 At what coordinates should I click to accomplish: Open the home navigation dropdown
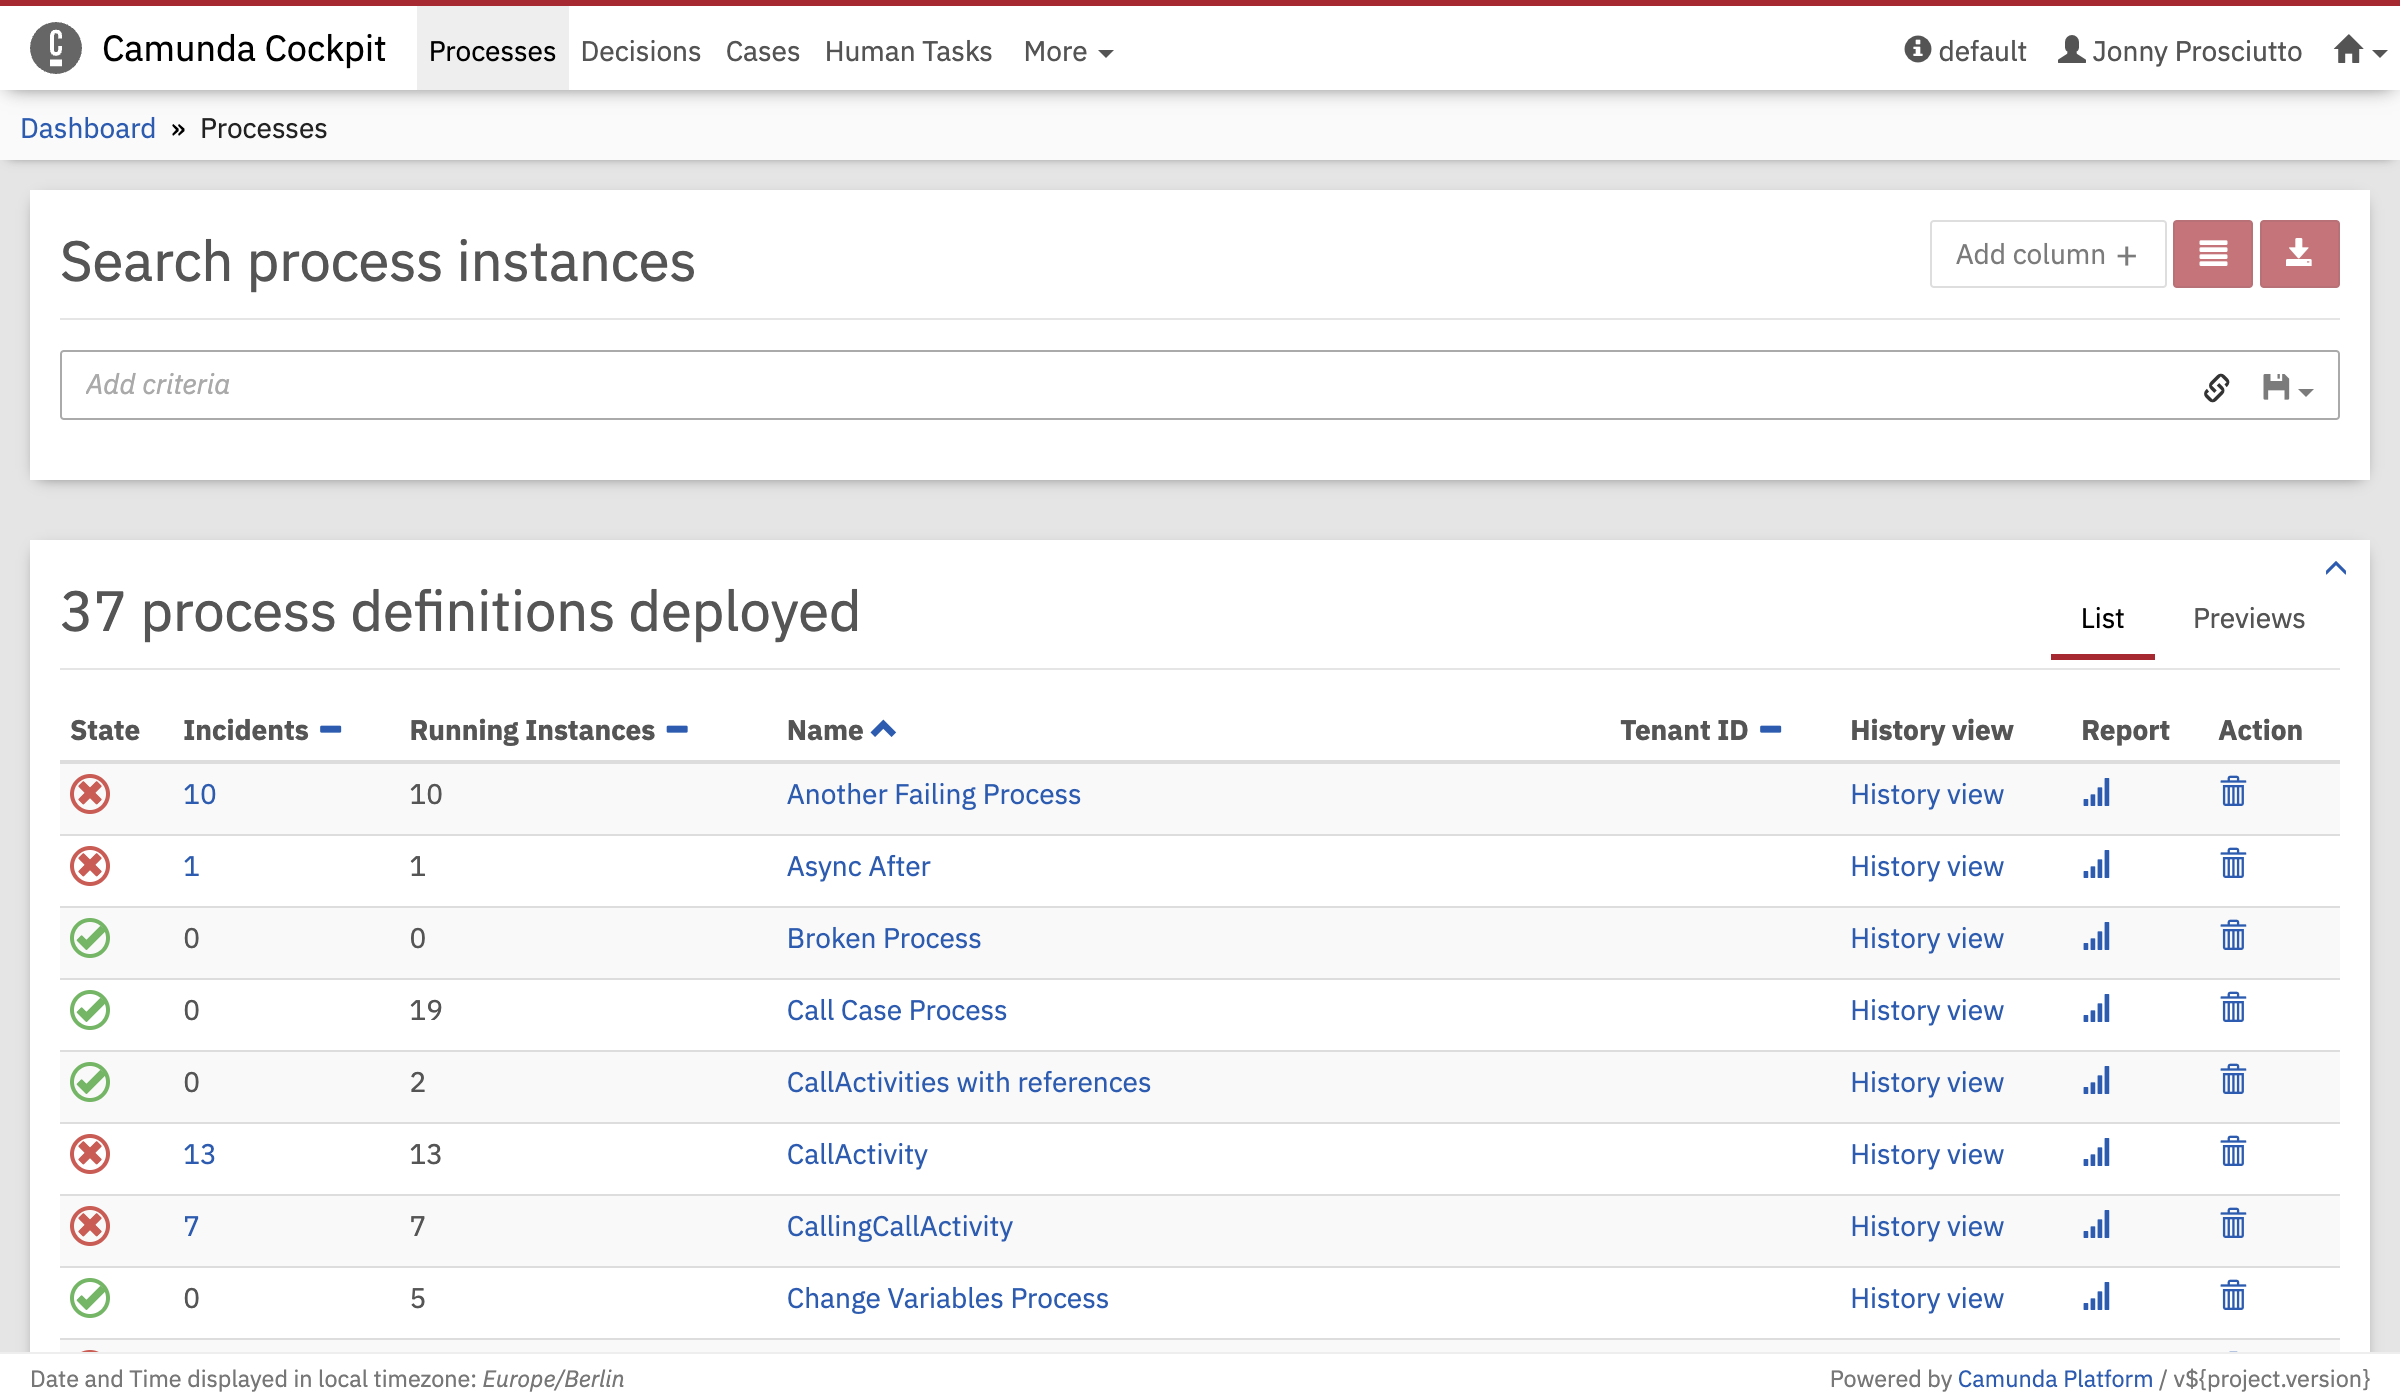pos(2359,50)
